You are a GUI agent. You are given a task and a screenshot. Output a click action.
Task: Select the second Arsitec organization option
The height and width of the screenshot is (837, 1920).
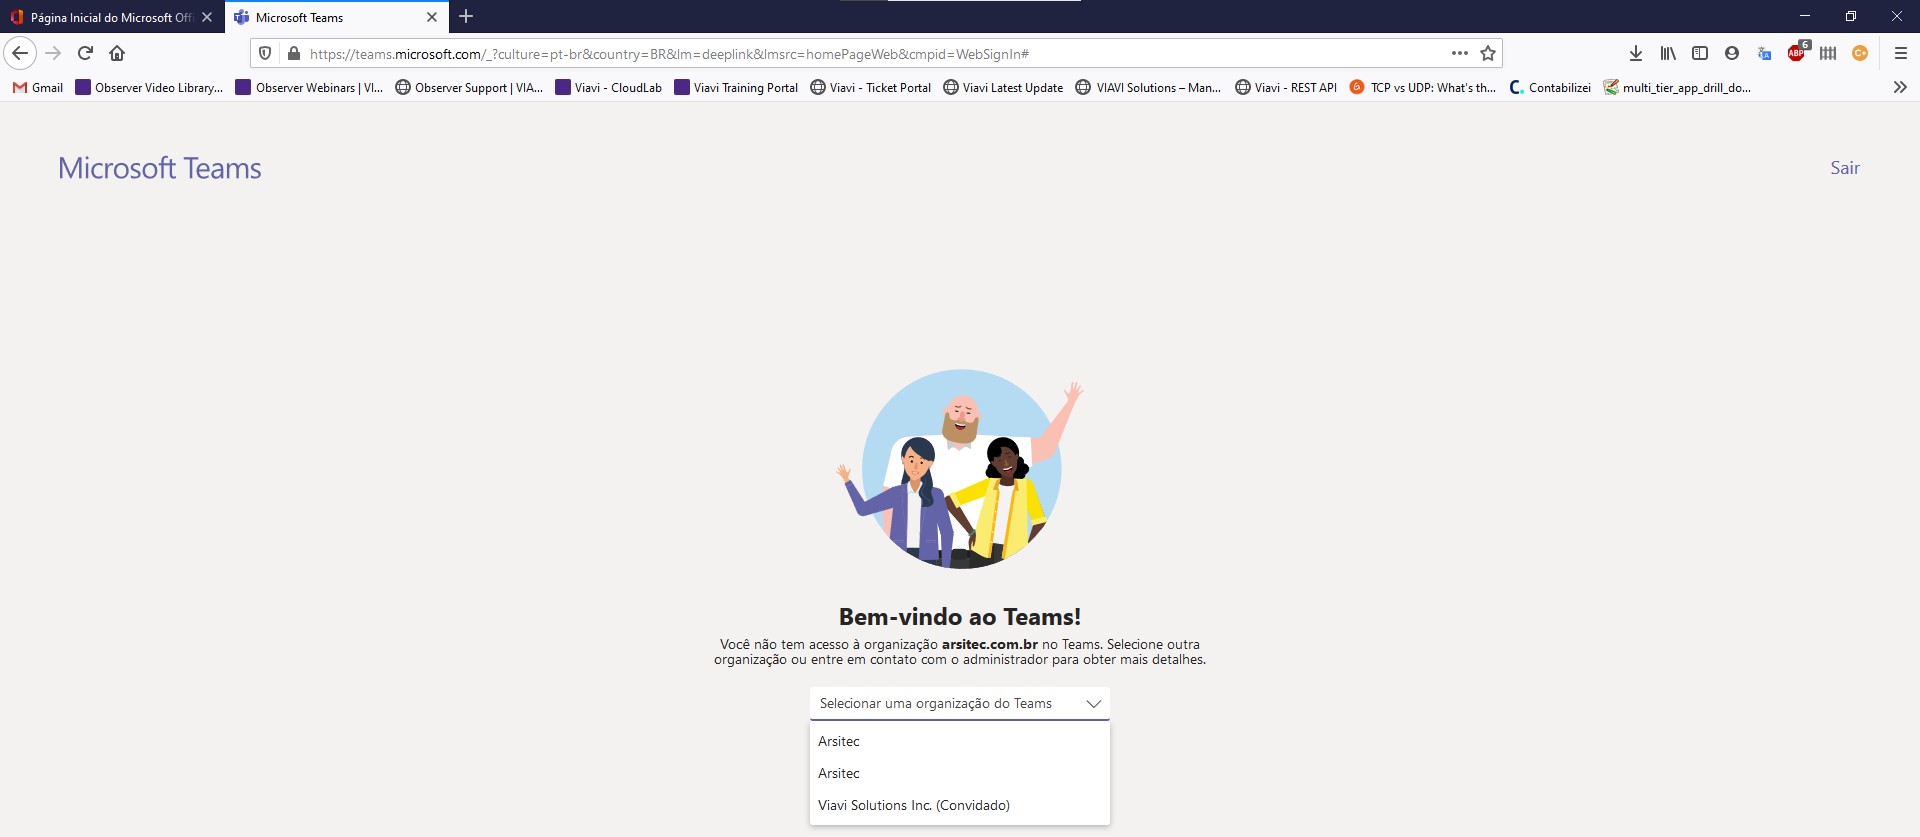click(x=960, y=773)
